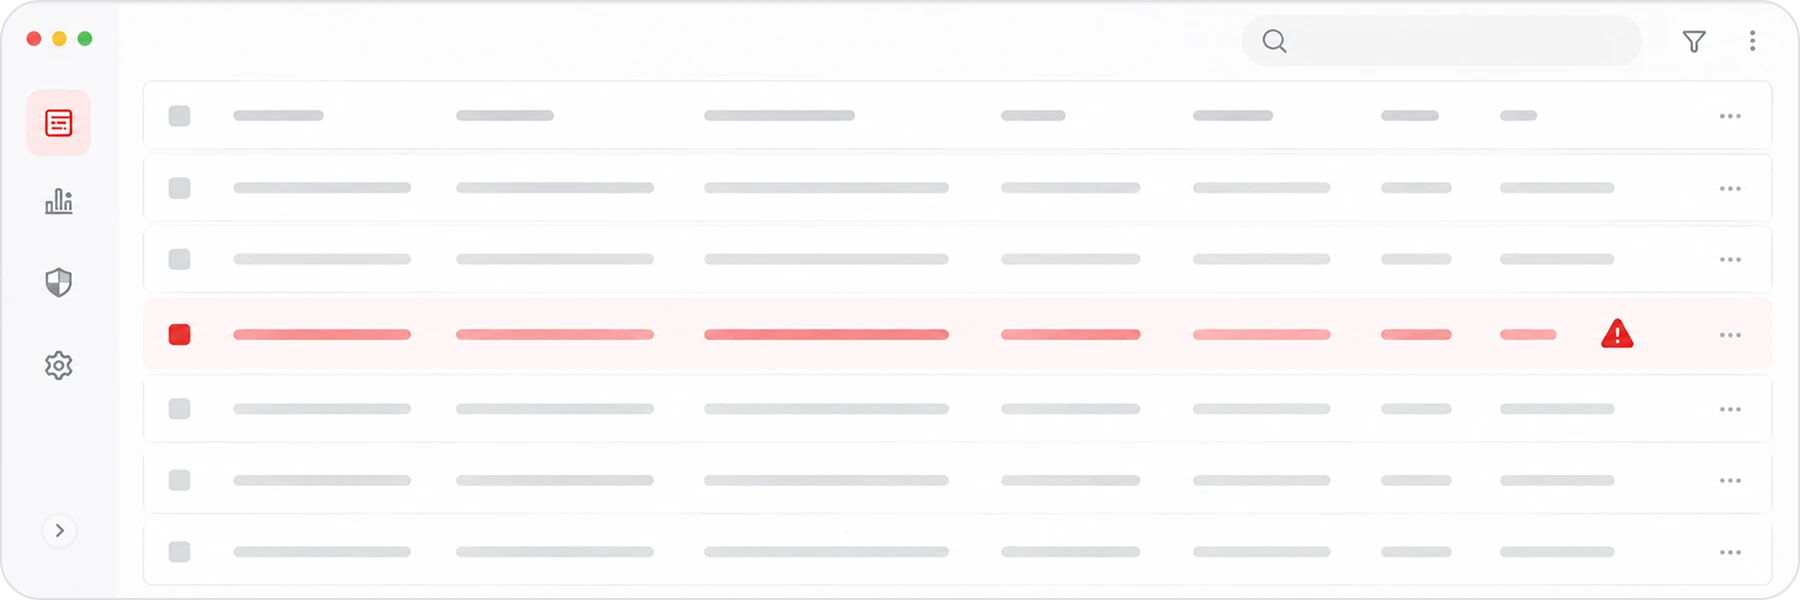Open the list view in the sidebar
This screenshot has height=600, width=1800.
coord(59,123)
